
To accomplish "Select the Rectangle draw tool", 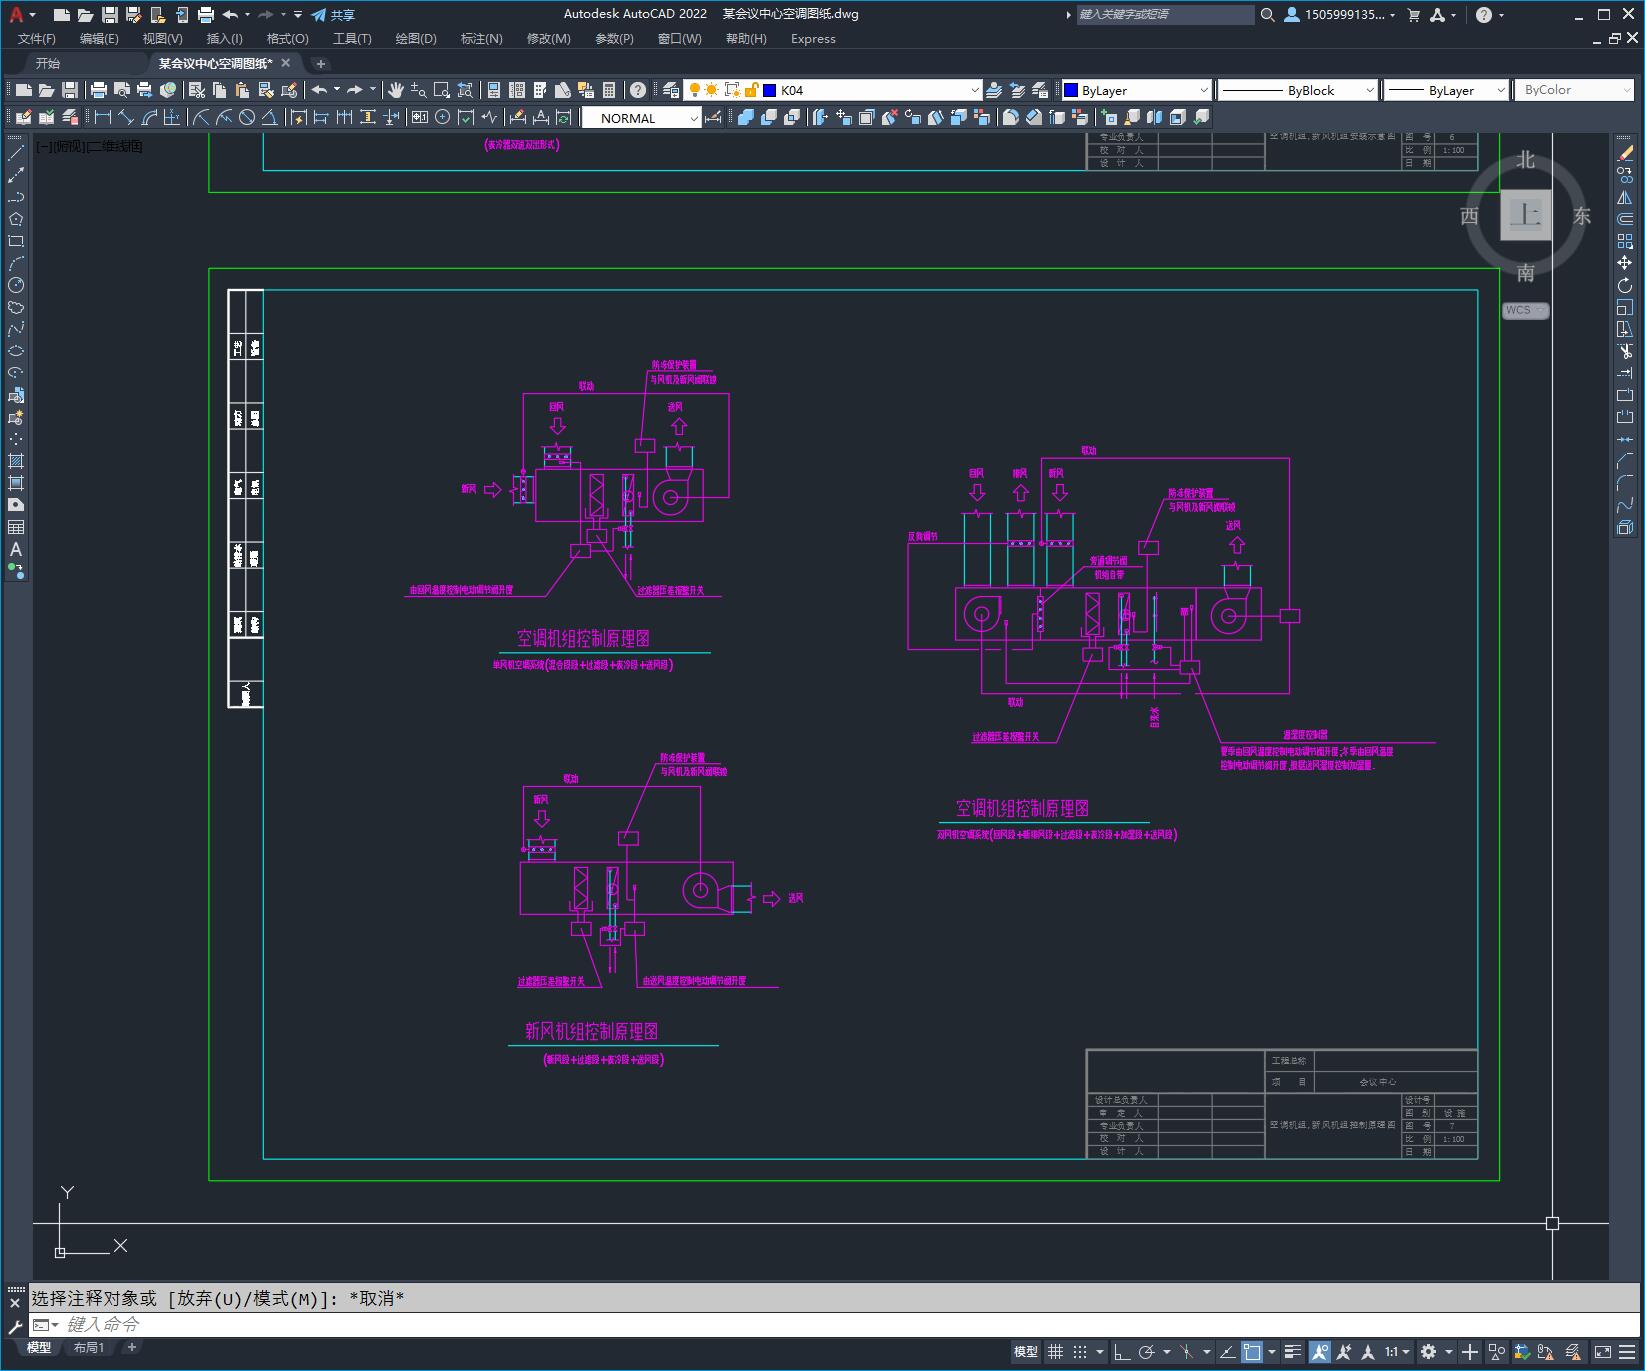I will click(x=16, y=241).
